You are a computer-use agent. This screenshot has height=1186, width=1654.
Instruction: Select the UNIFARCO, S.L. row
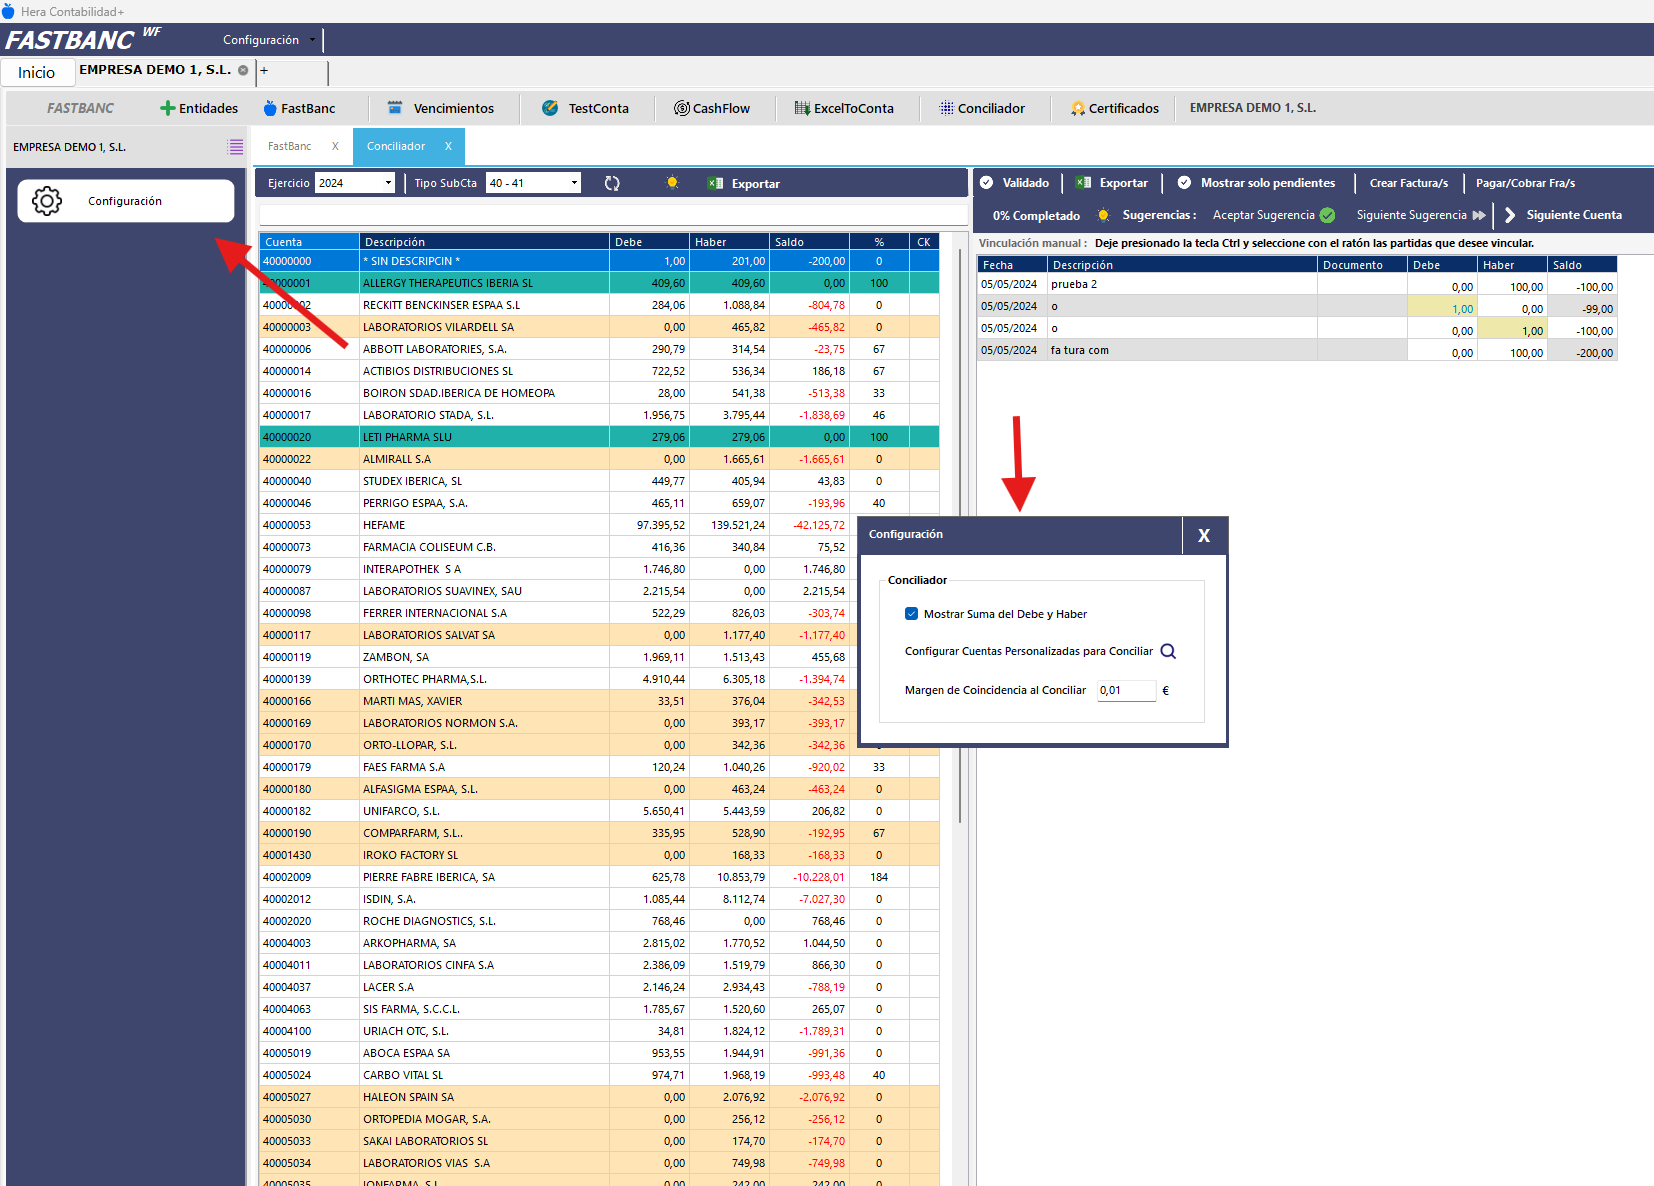(x=599, y=811)
